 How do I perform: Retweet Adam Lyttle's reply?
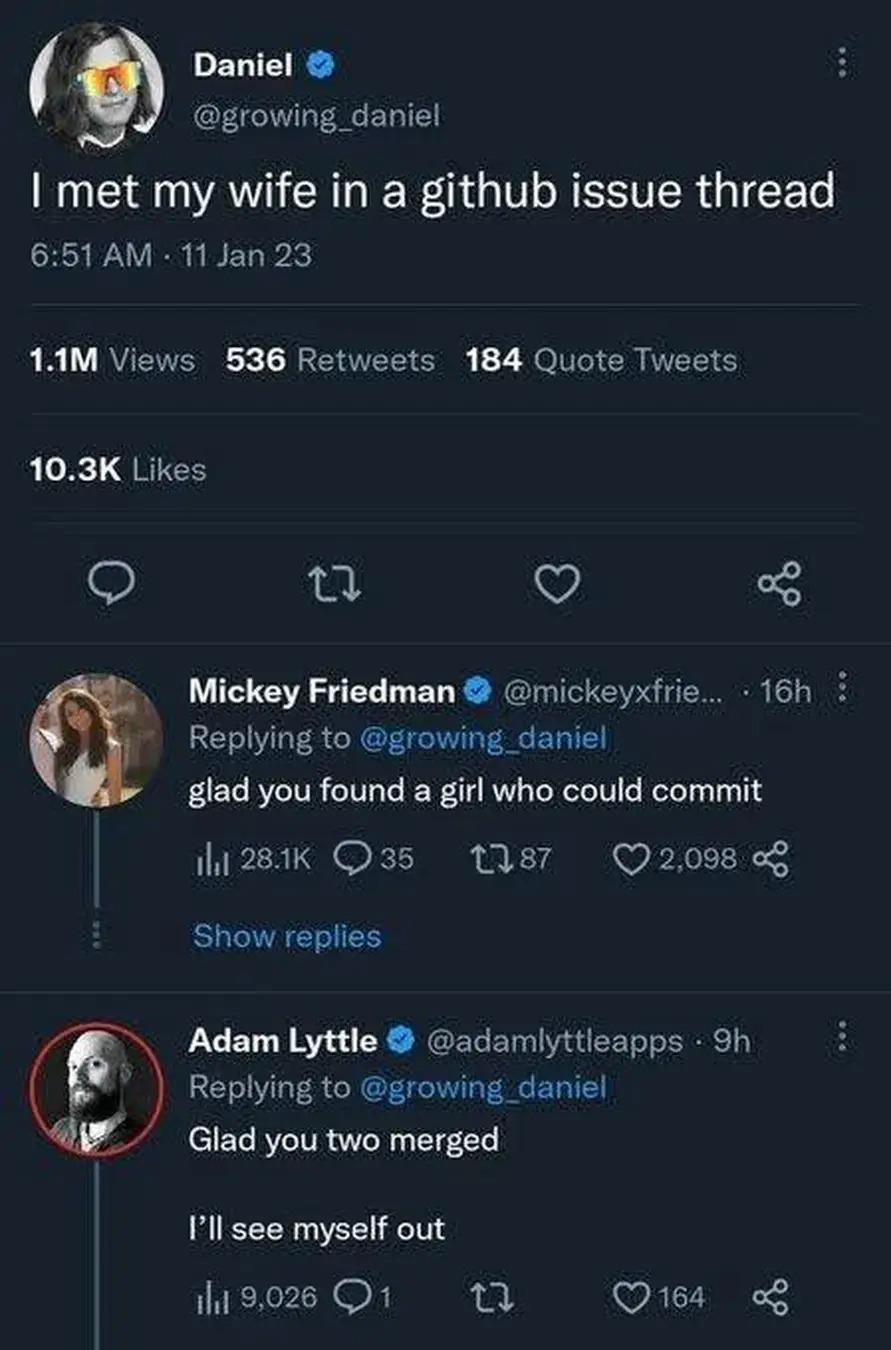tap(492, 1297)
